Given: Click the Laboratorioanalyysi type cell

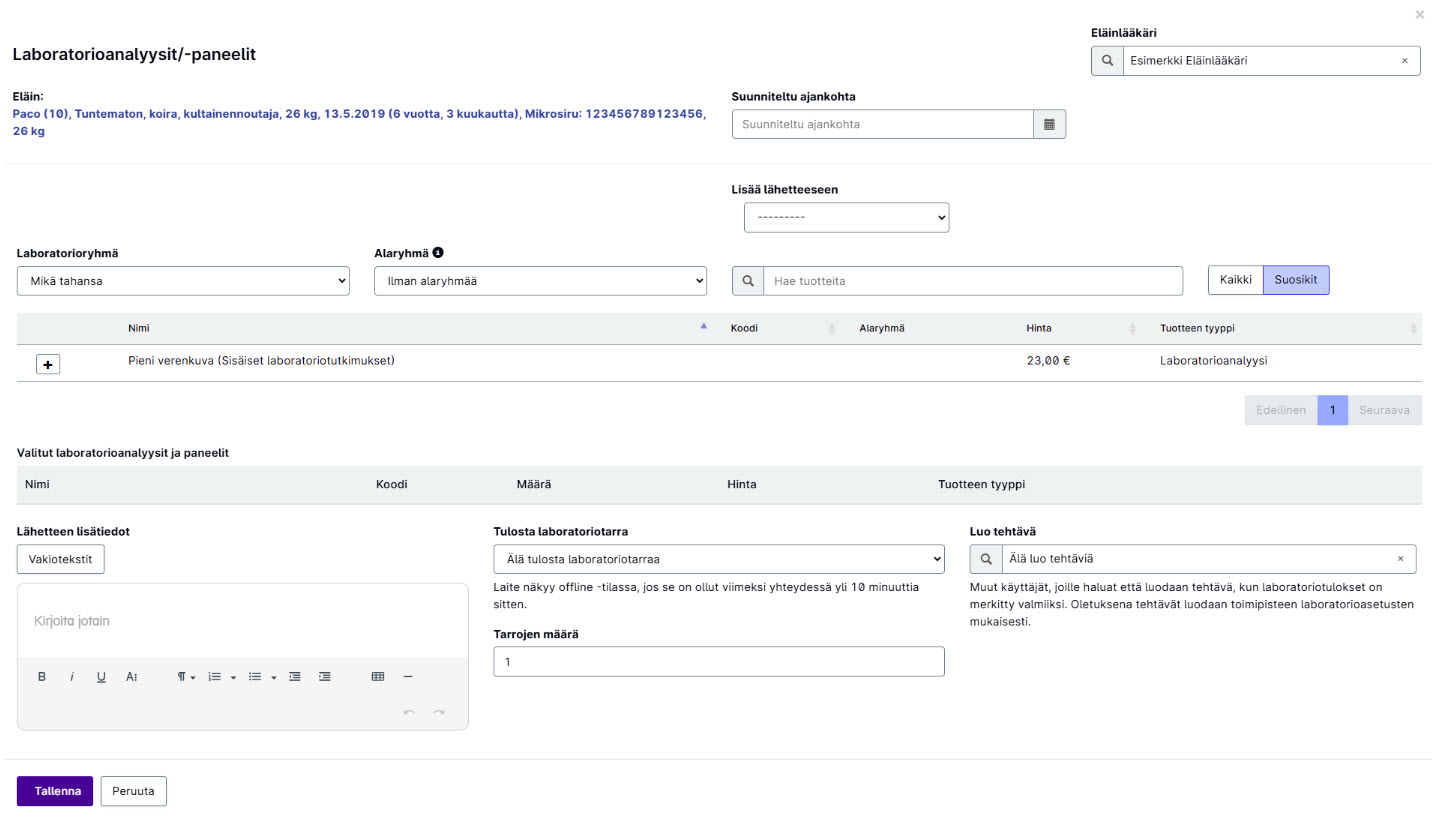Looking at the screenshot, I should point(1214,361).
